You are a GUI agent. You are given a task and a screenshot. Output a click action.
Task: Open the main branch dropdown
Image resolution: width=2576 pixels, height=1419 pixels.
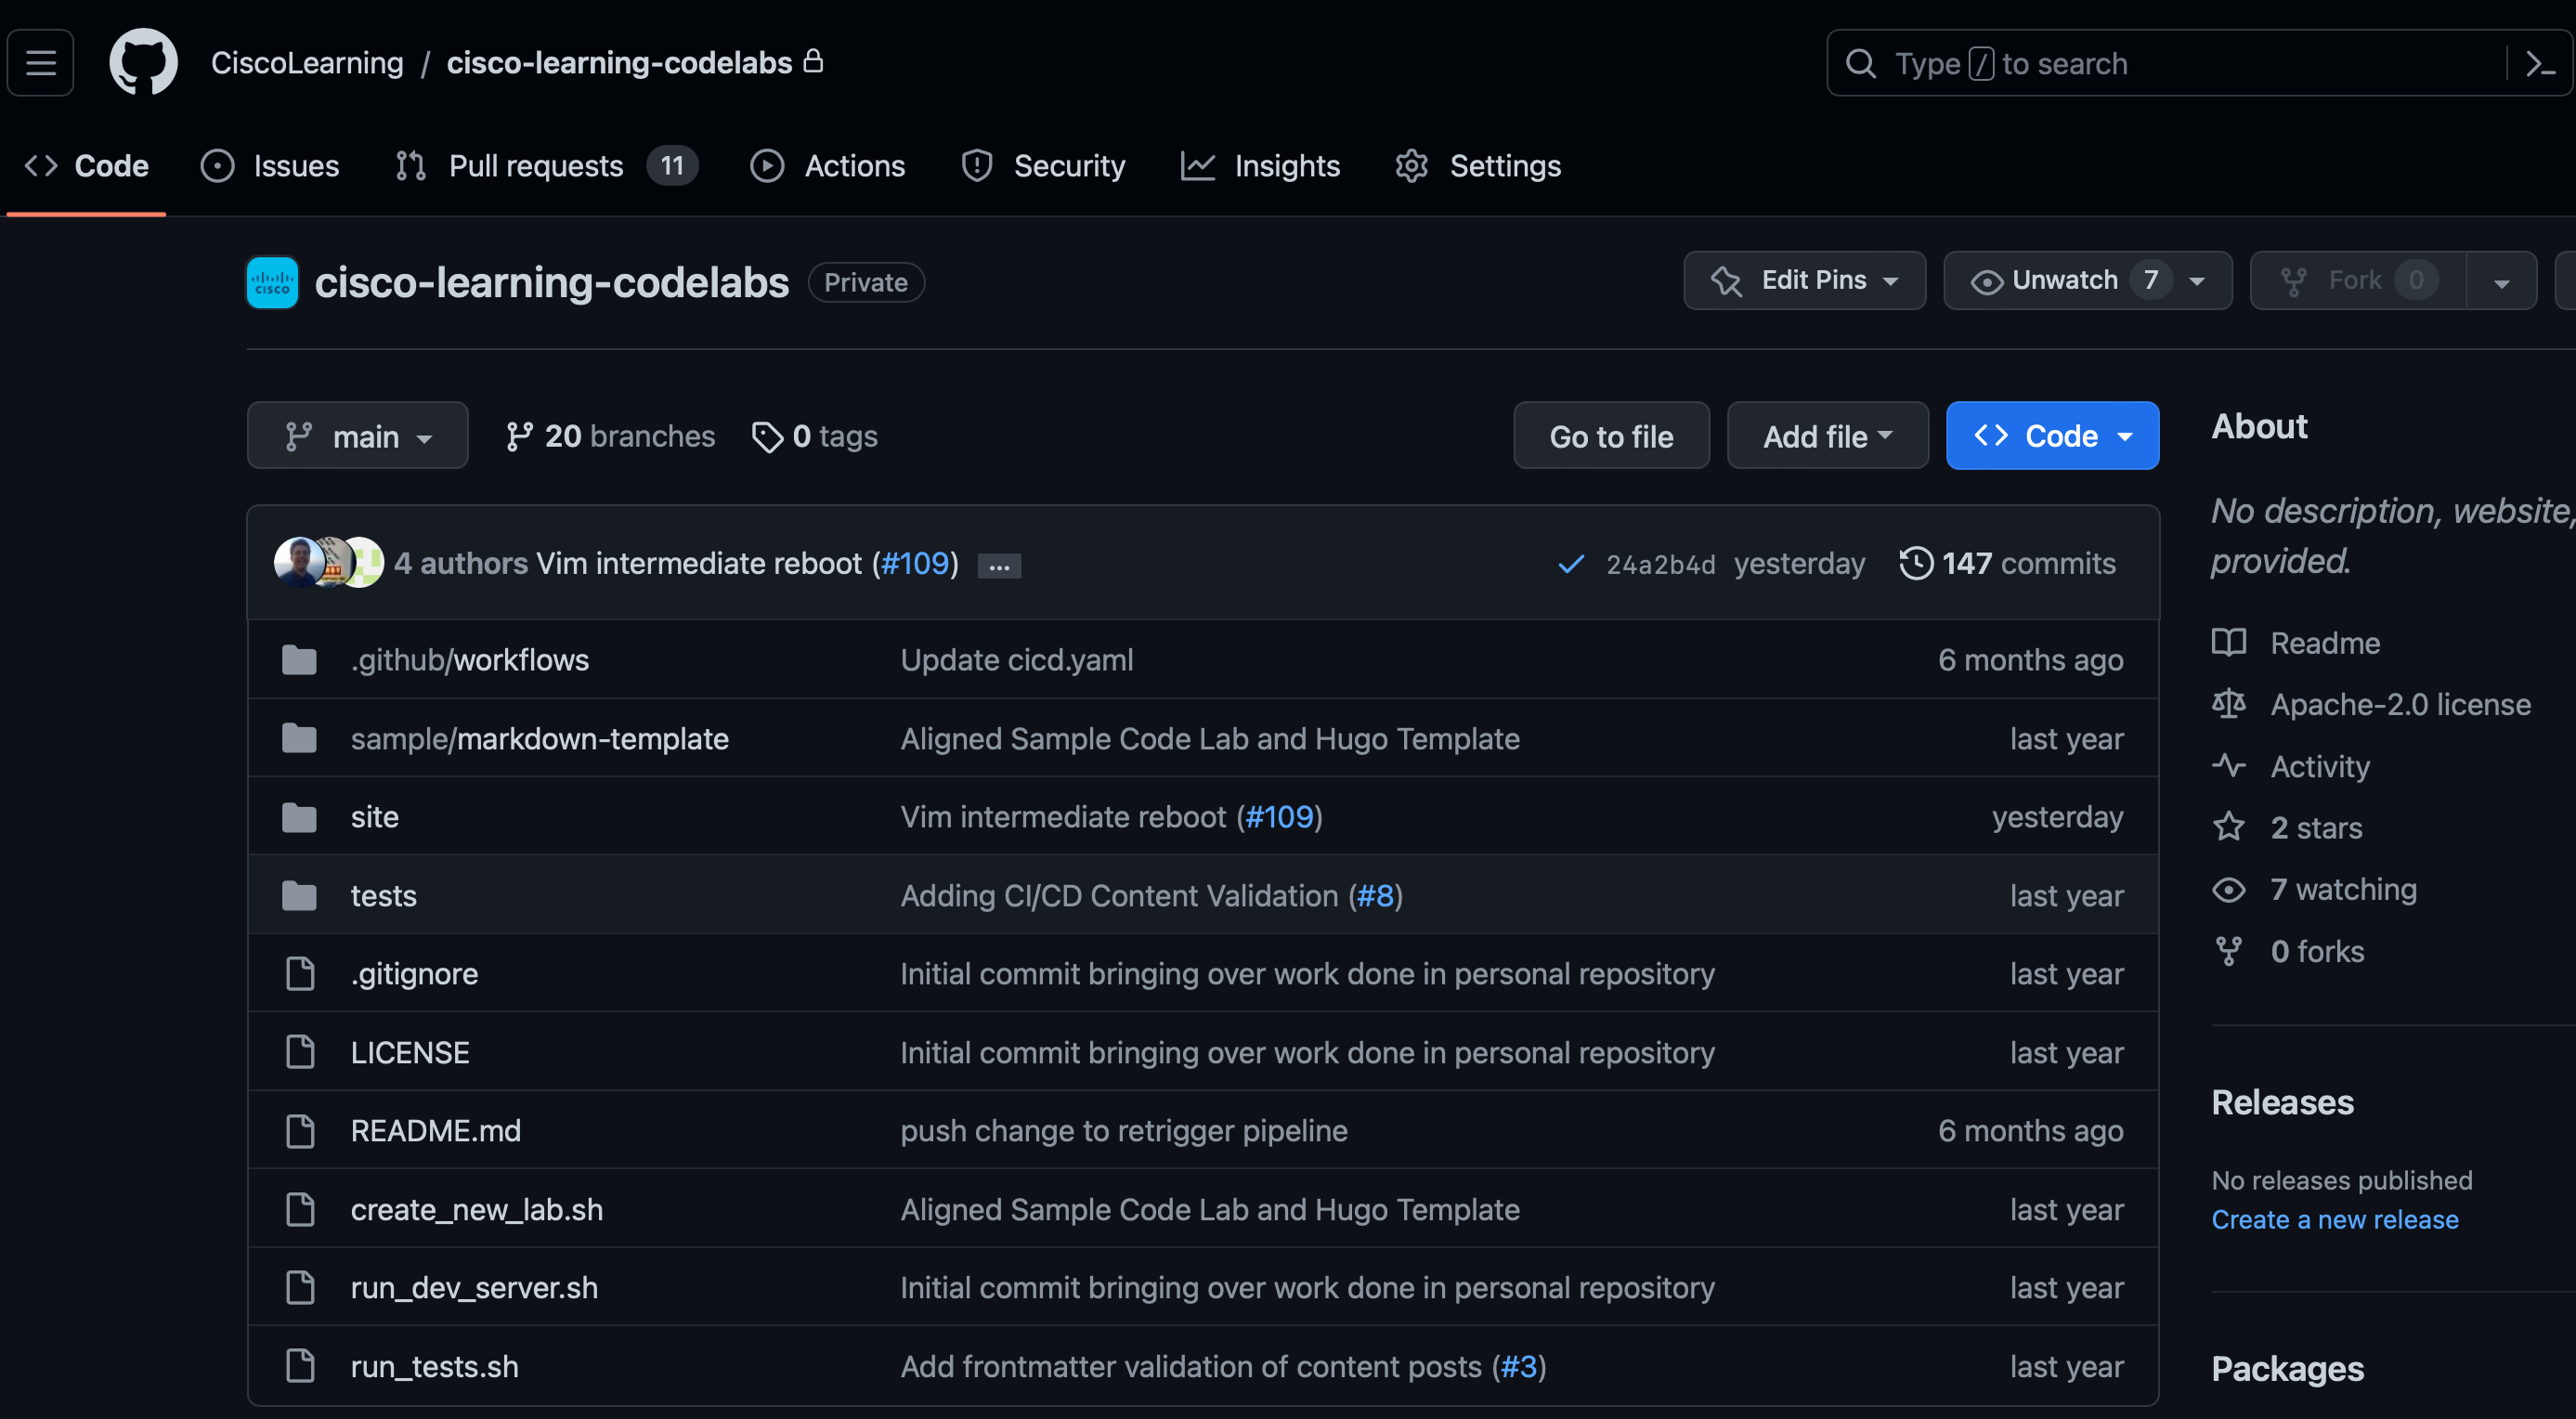click(358, 436)
